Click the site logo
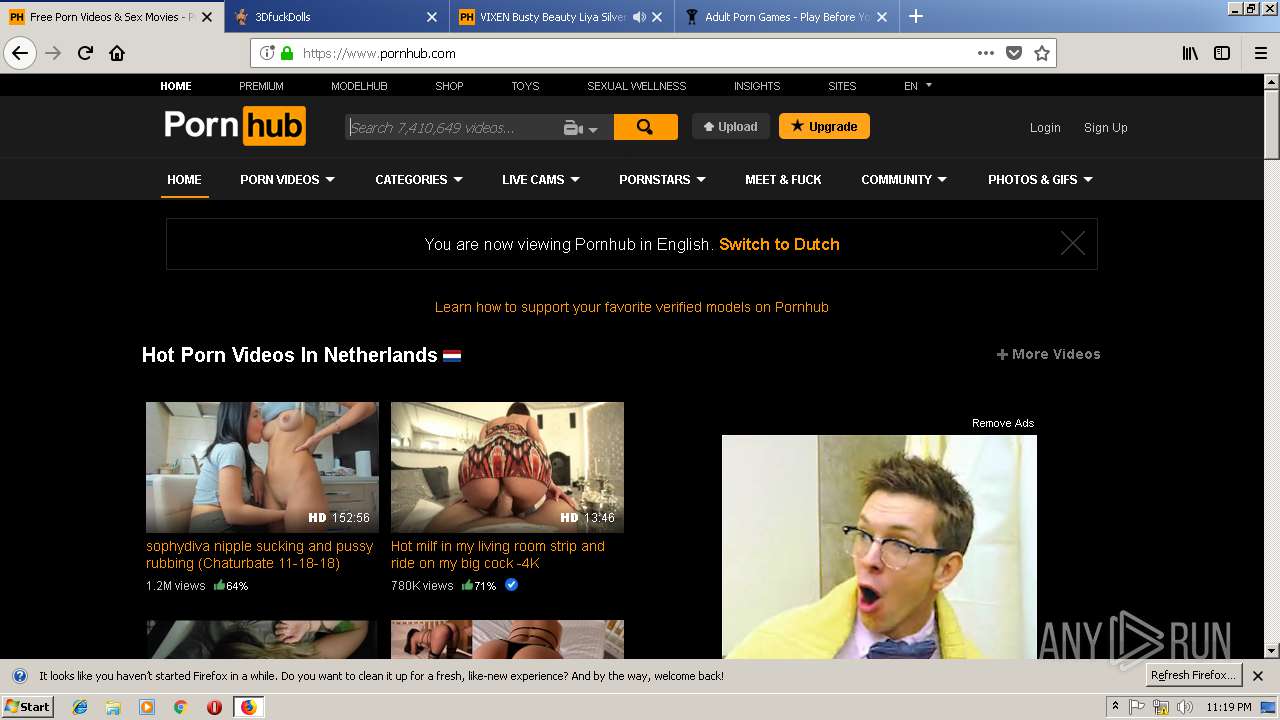This screenshot has width=1280, height=720. click(x=235, y=127)
